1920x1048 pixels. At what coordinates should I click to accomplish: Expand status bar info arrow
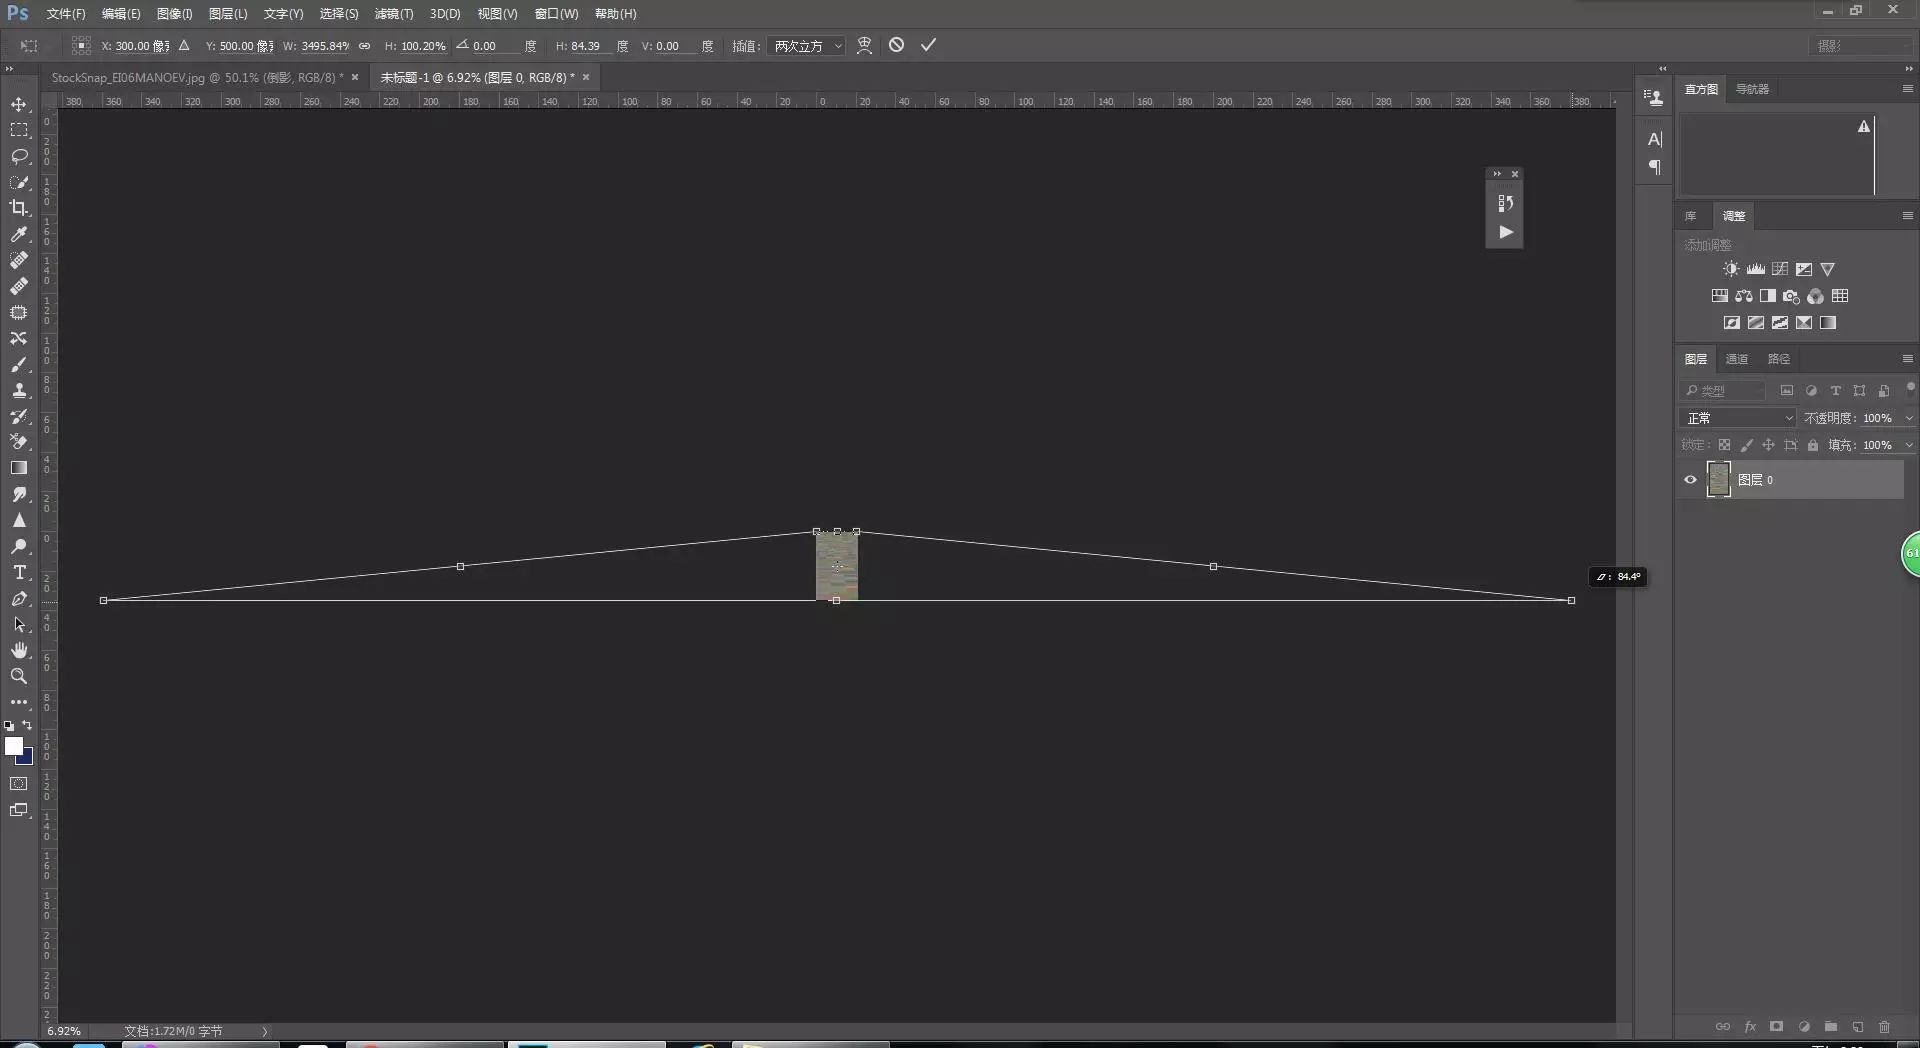(x=265, y=1031)
